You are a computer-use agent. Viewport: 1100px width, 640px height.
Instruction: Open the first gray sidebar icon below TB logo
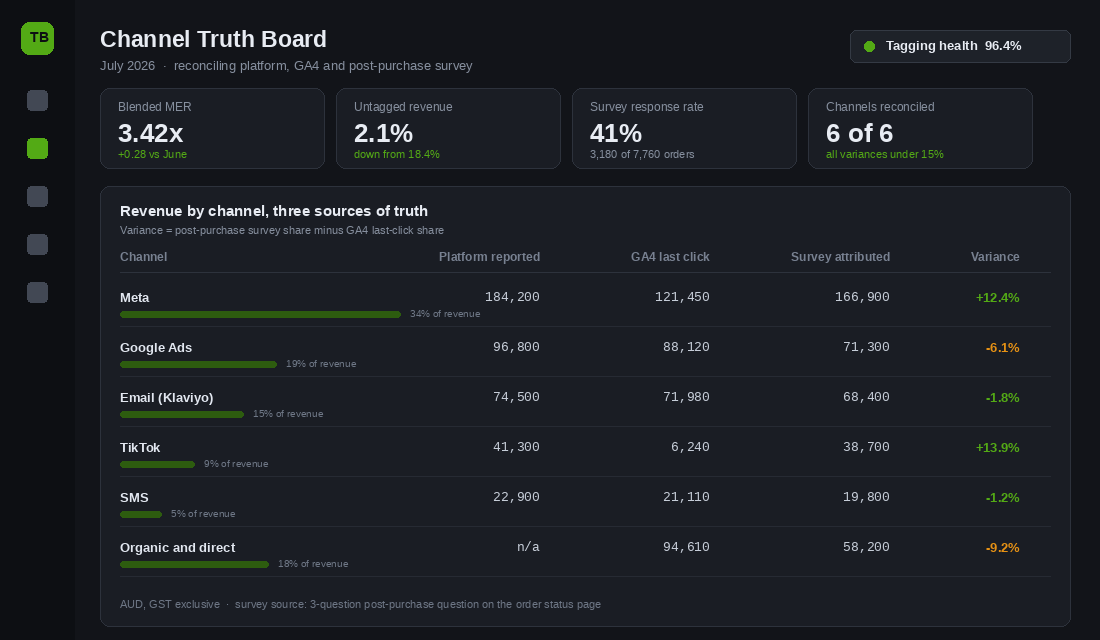(x=37, y=100)
